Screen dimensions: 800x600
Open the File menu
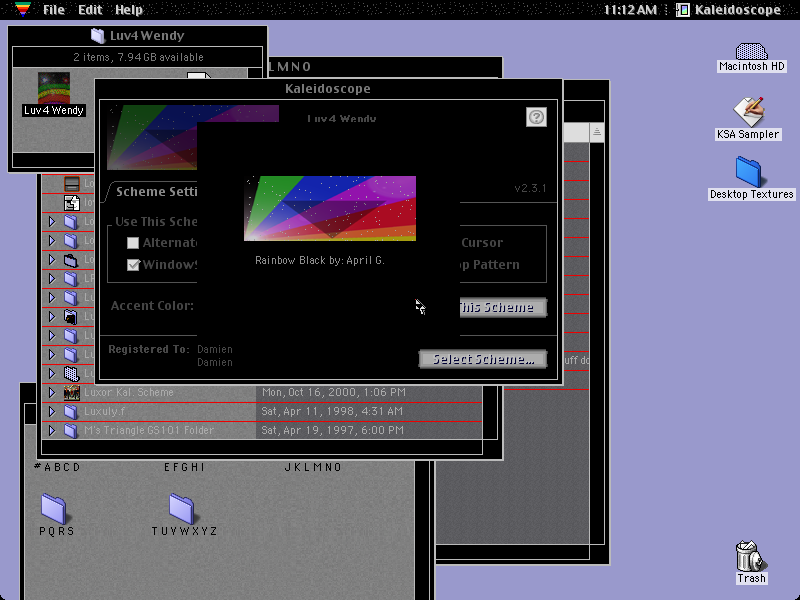click(x=54, y=10)
